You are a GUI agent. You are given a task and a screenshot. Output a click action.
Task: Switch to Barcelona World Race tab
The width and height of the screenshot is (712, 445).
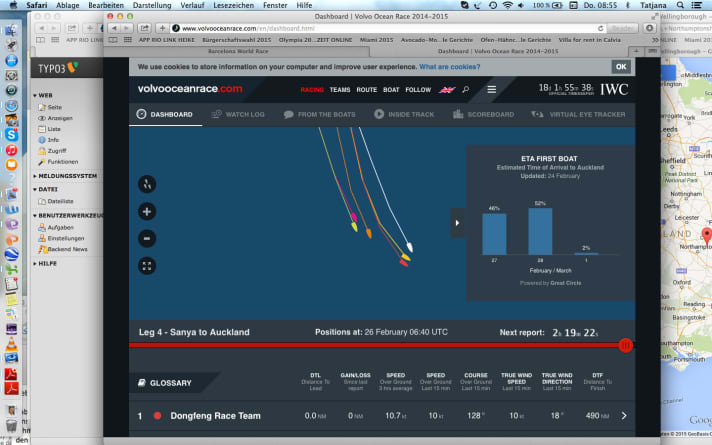point(238,51)
